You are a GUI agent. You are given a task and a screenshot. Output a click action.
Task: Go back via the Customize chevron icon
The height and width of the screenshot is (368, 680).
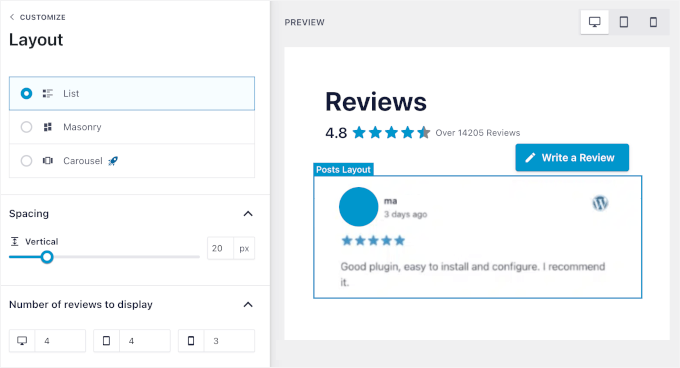[12, 17]
